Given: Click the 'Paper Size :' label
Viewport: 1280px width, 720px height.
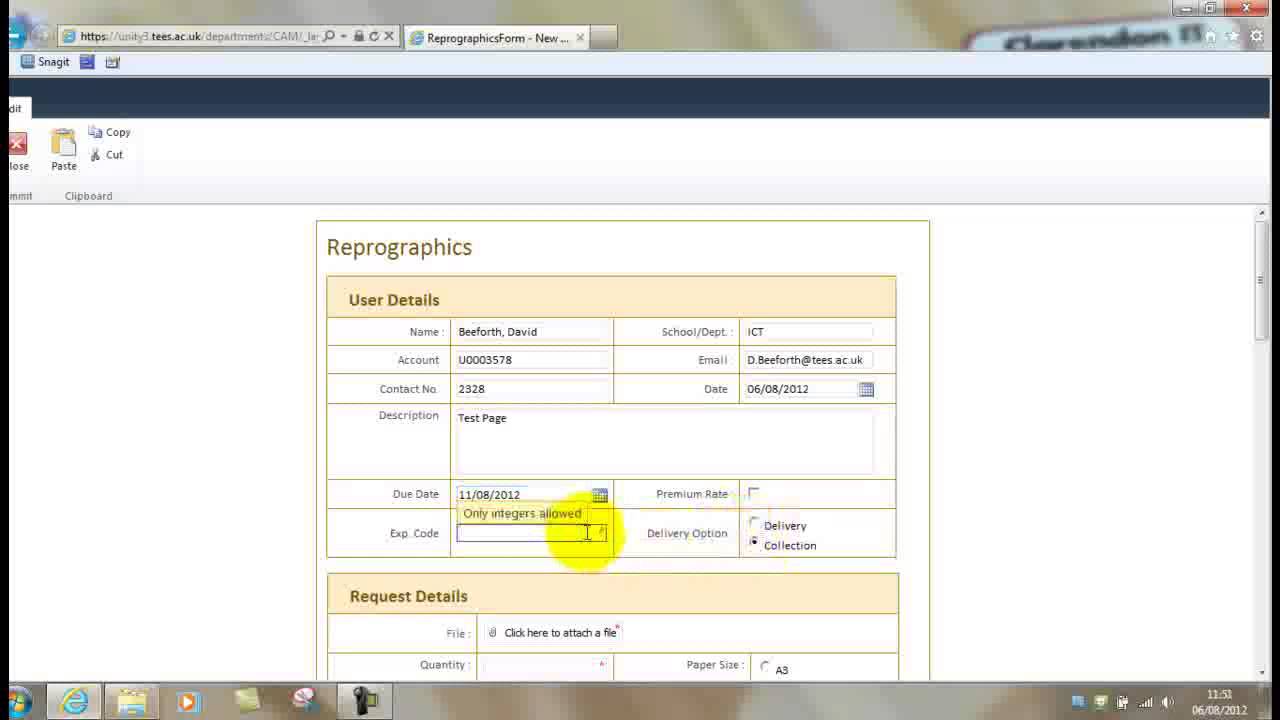Looking at the screenshot, I should pyautogui.click(x=715, y=665).
